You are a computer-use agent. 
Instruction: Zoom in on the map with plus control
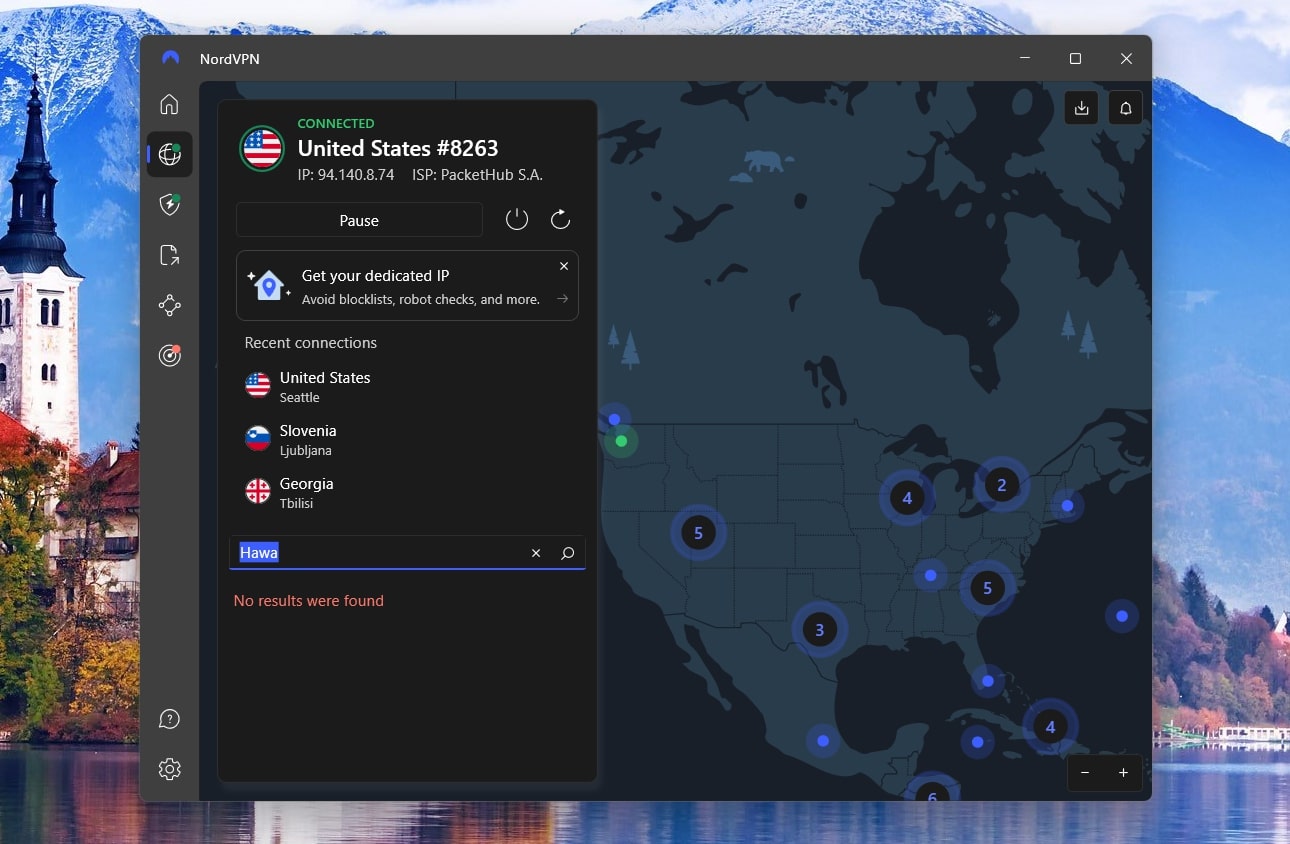click(1123, 773)
